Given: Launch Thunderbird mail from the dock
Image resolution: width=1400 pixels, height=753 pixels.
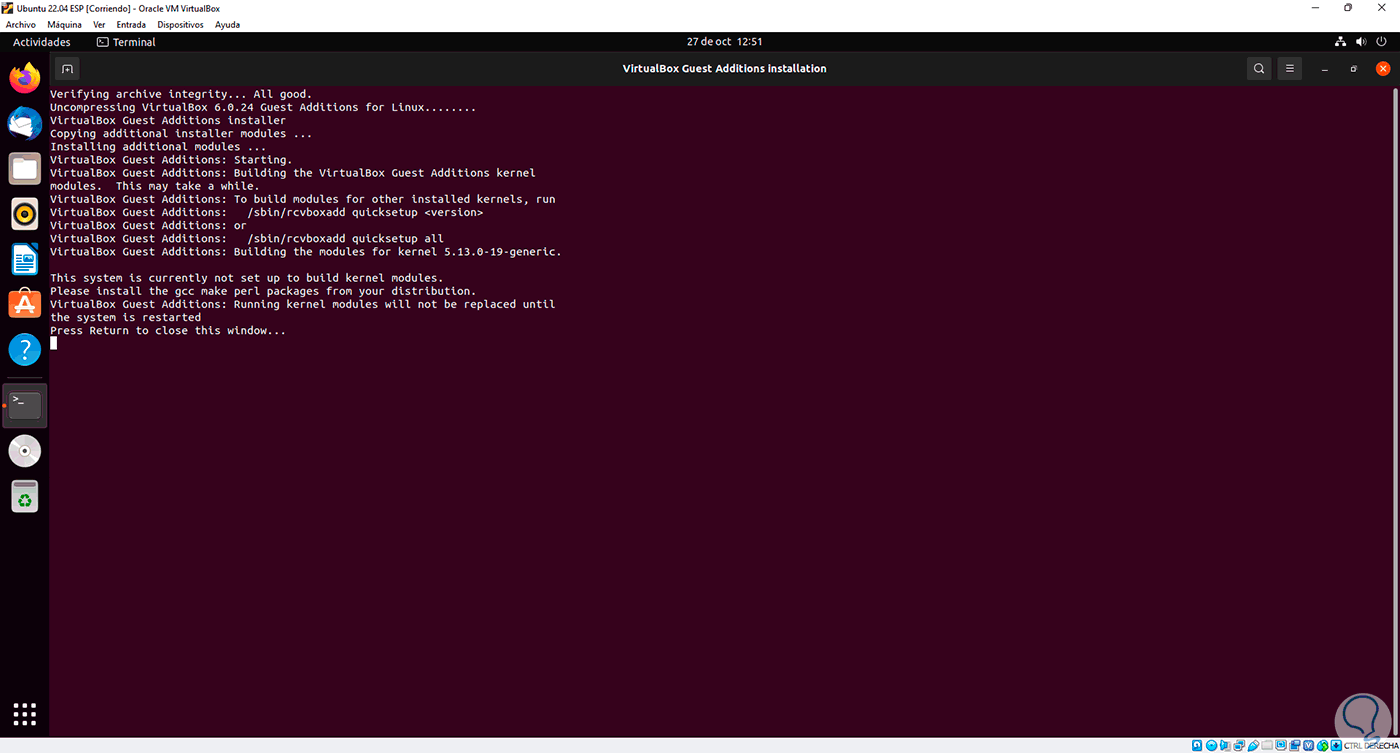Looking at the screenshot, I should pyautogui.click(x=25, y=123).
